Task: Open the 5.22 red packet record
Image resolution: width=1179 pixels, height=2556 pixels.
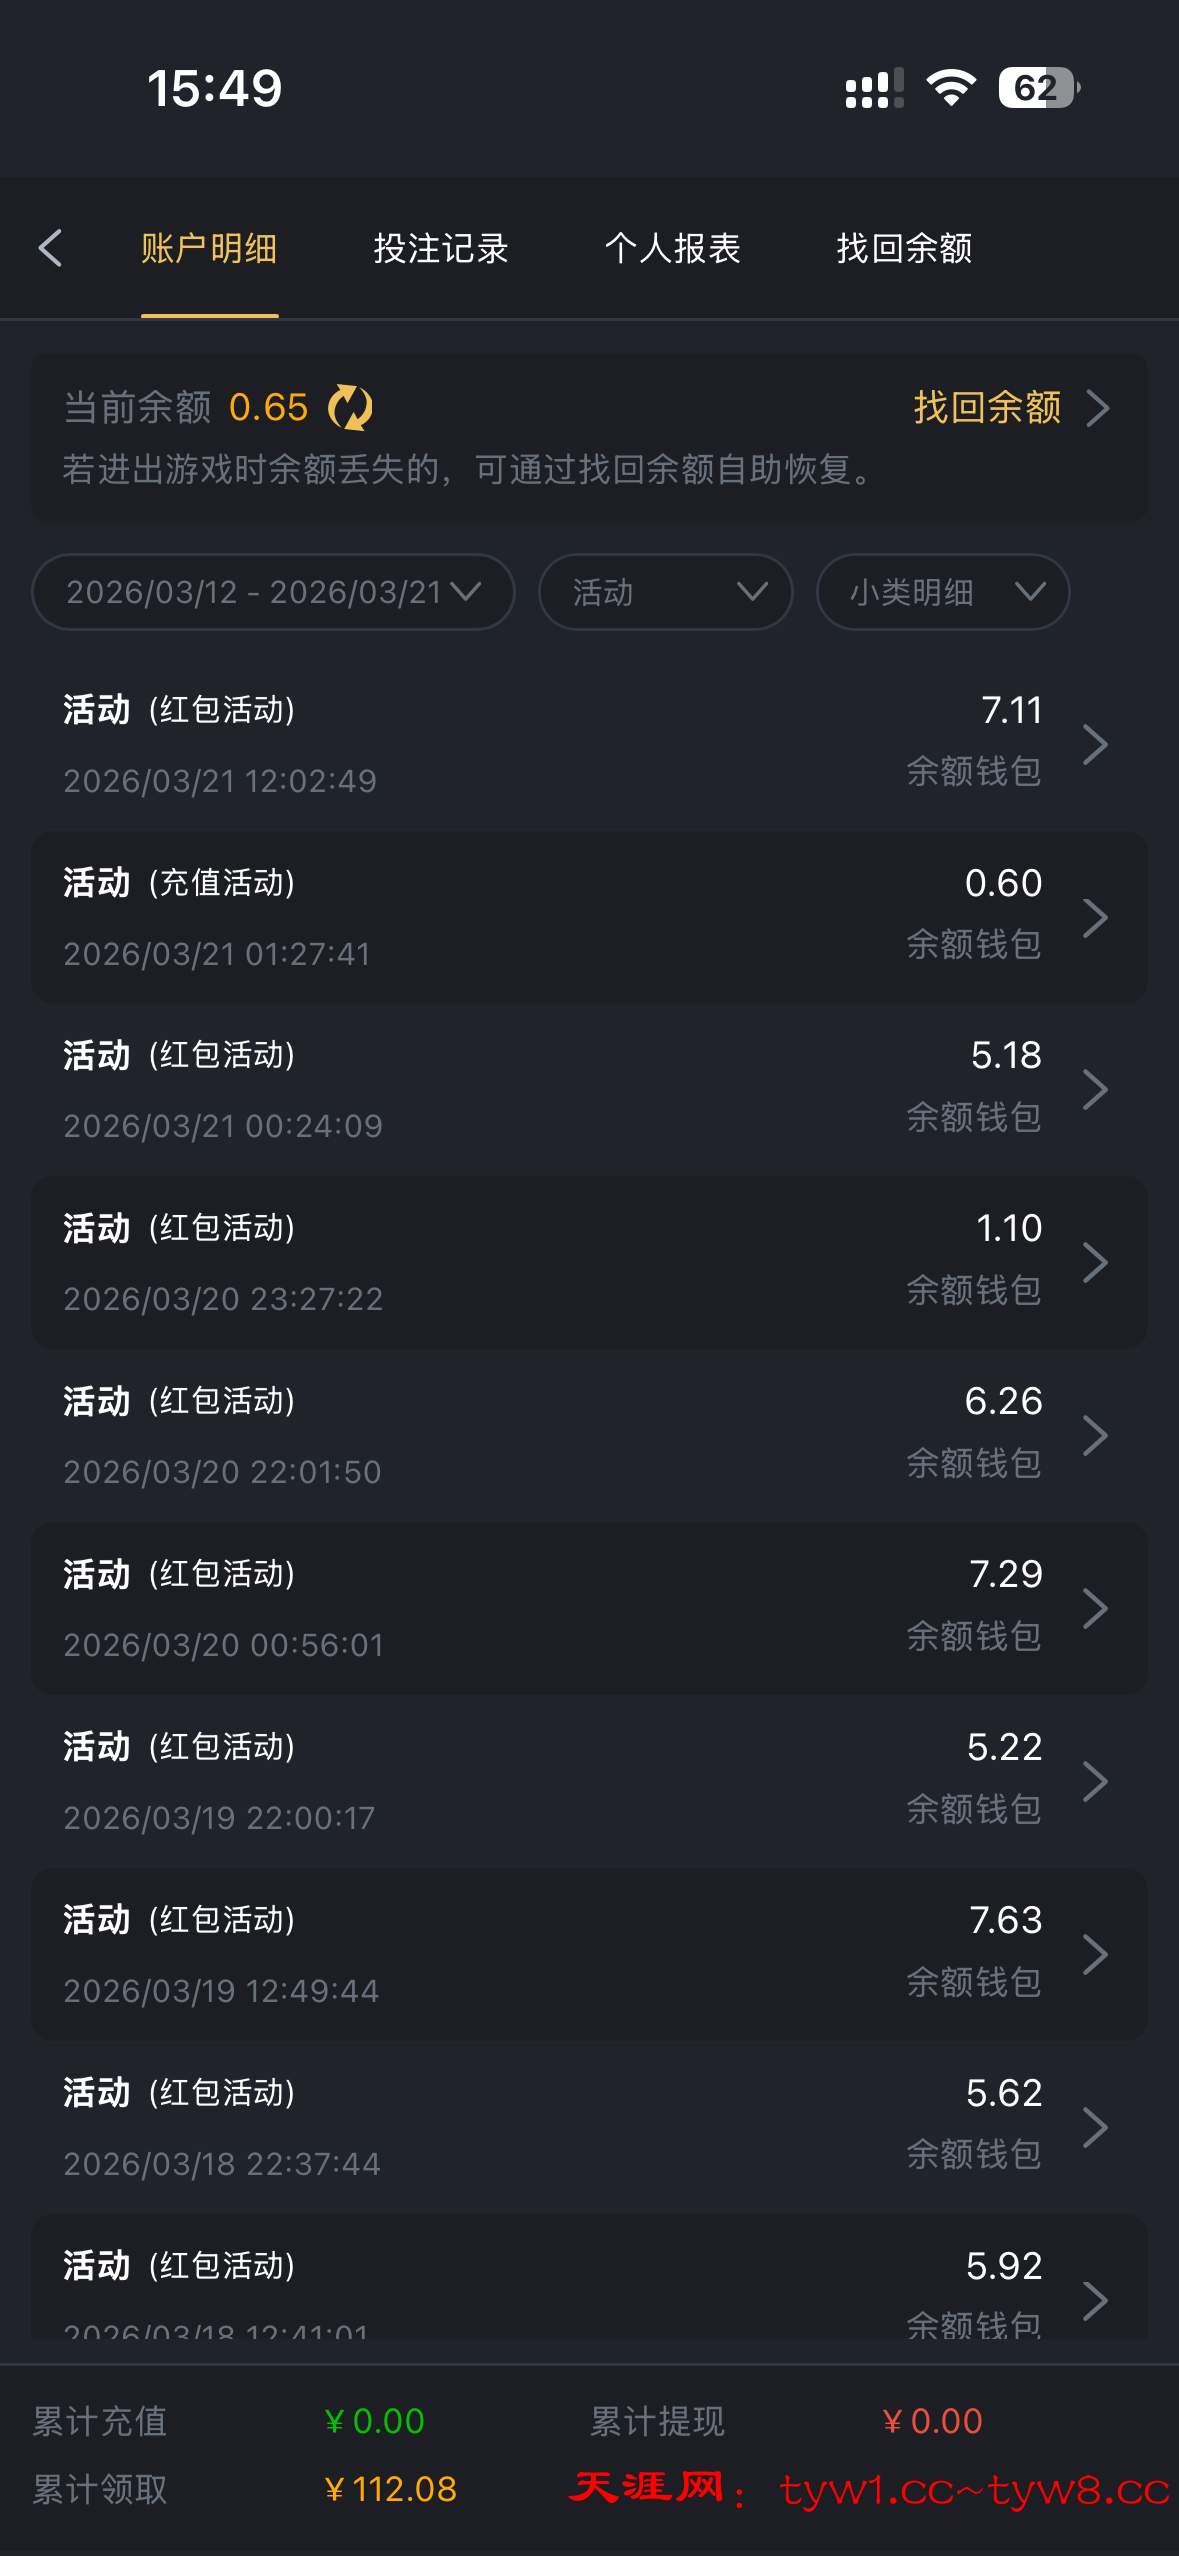Action: click(588, 1781)
